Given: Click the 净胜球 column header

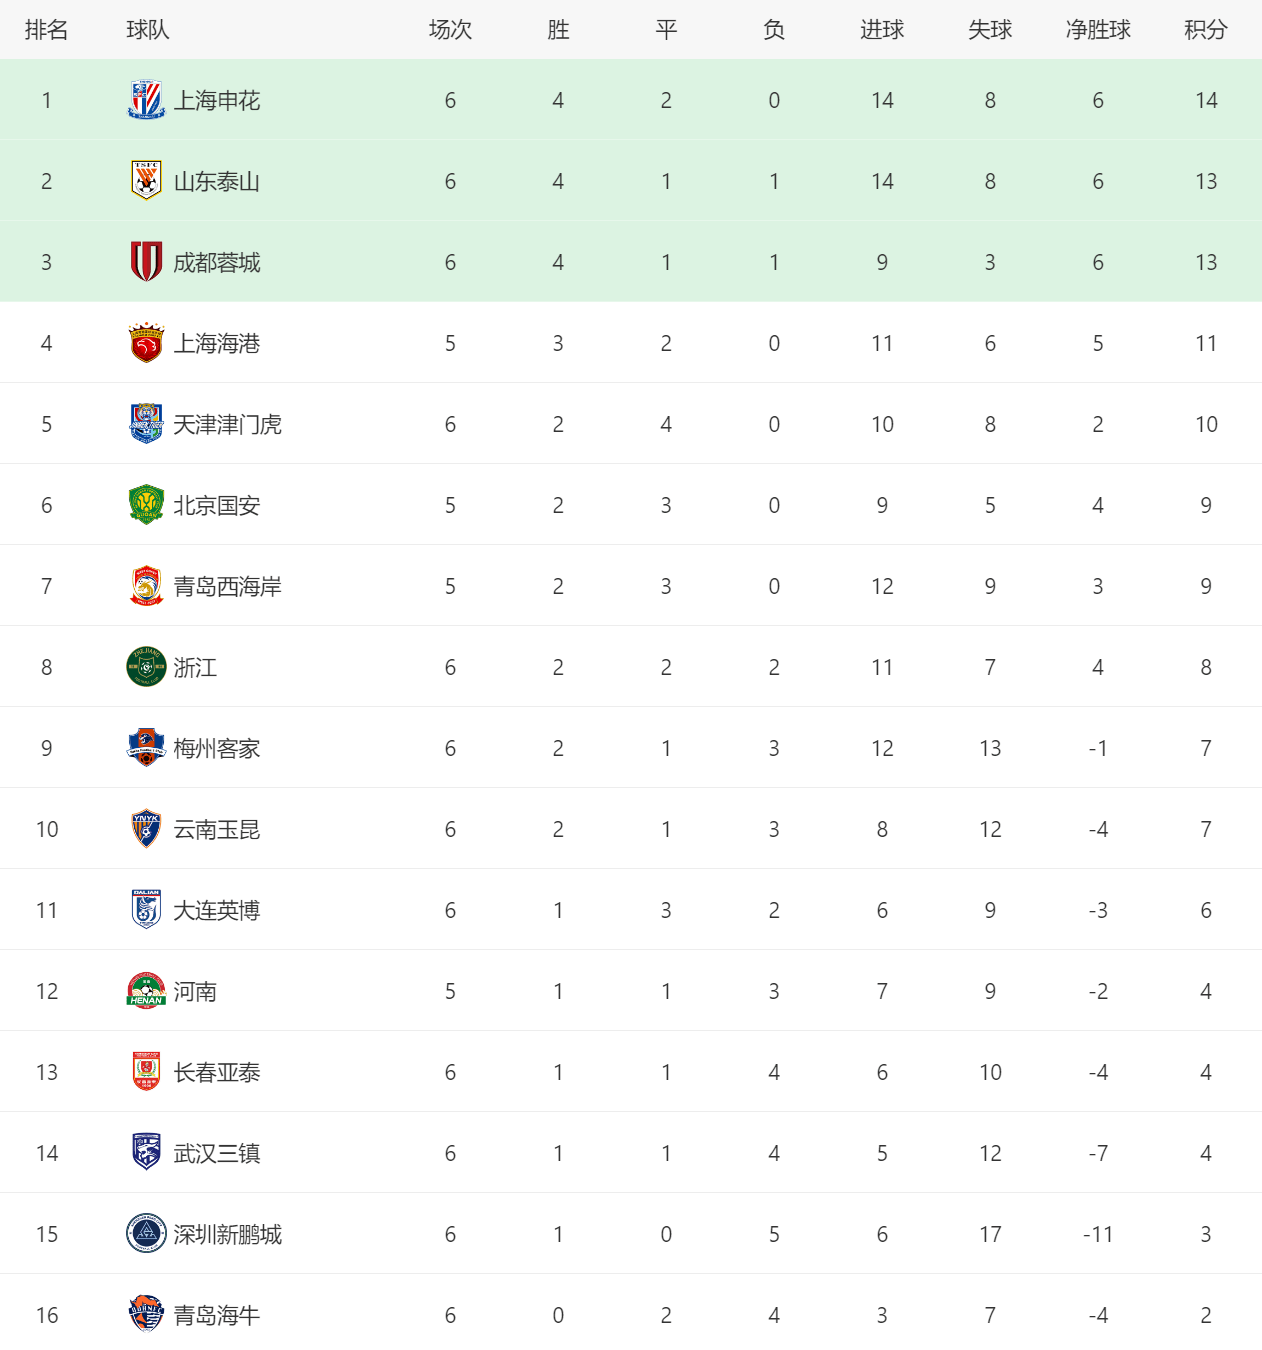Looking at the screenshot, I should coord(1097,30).
